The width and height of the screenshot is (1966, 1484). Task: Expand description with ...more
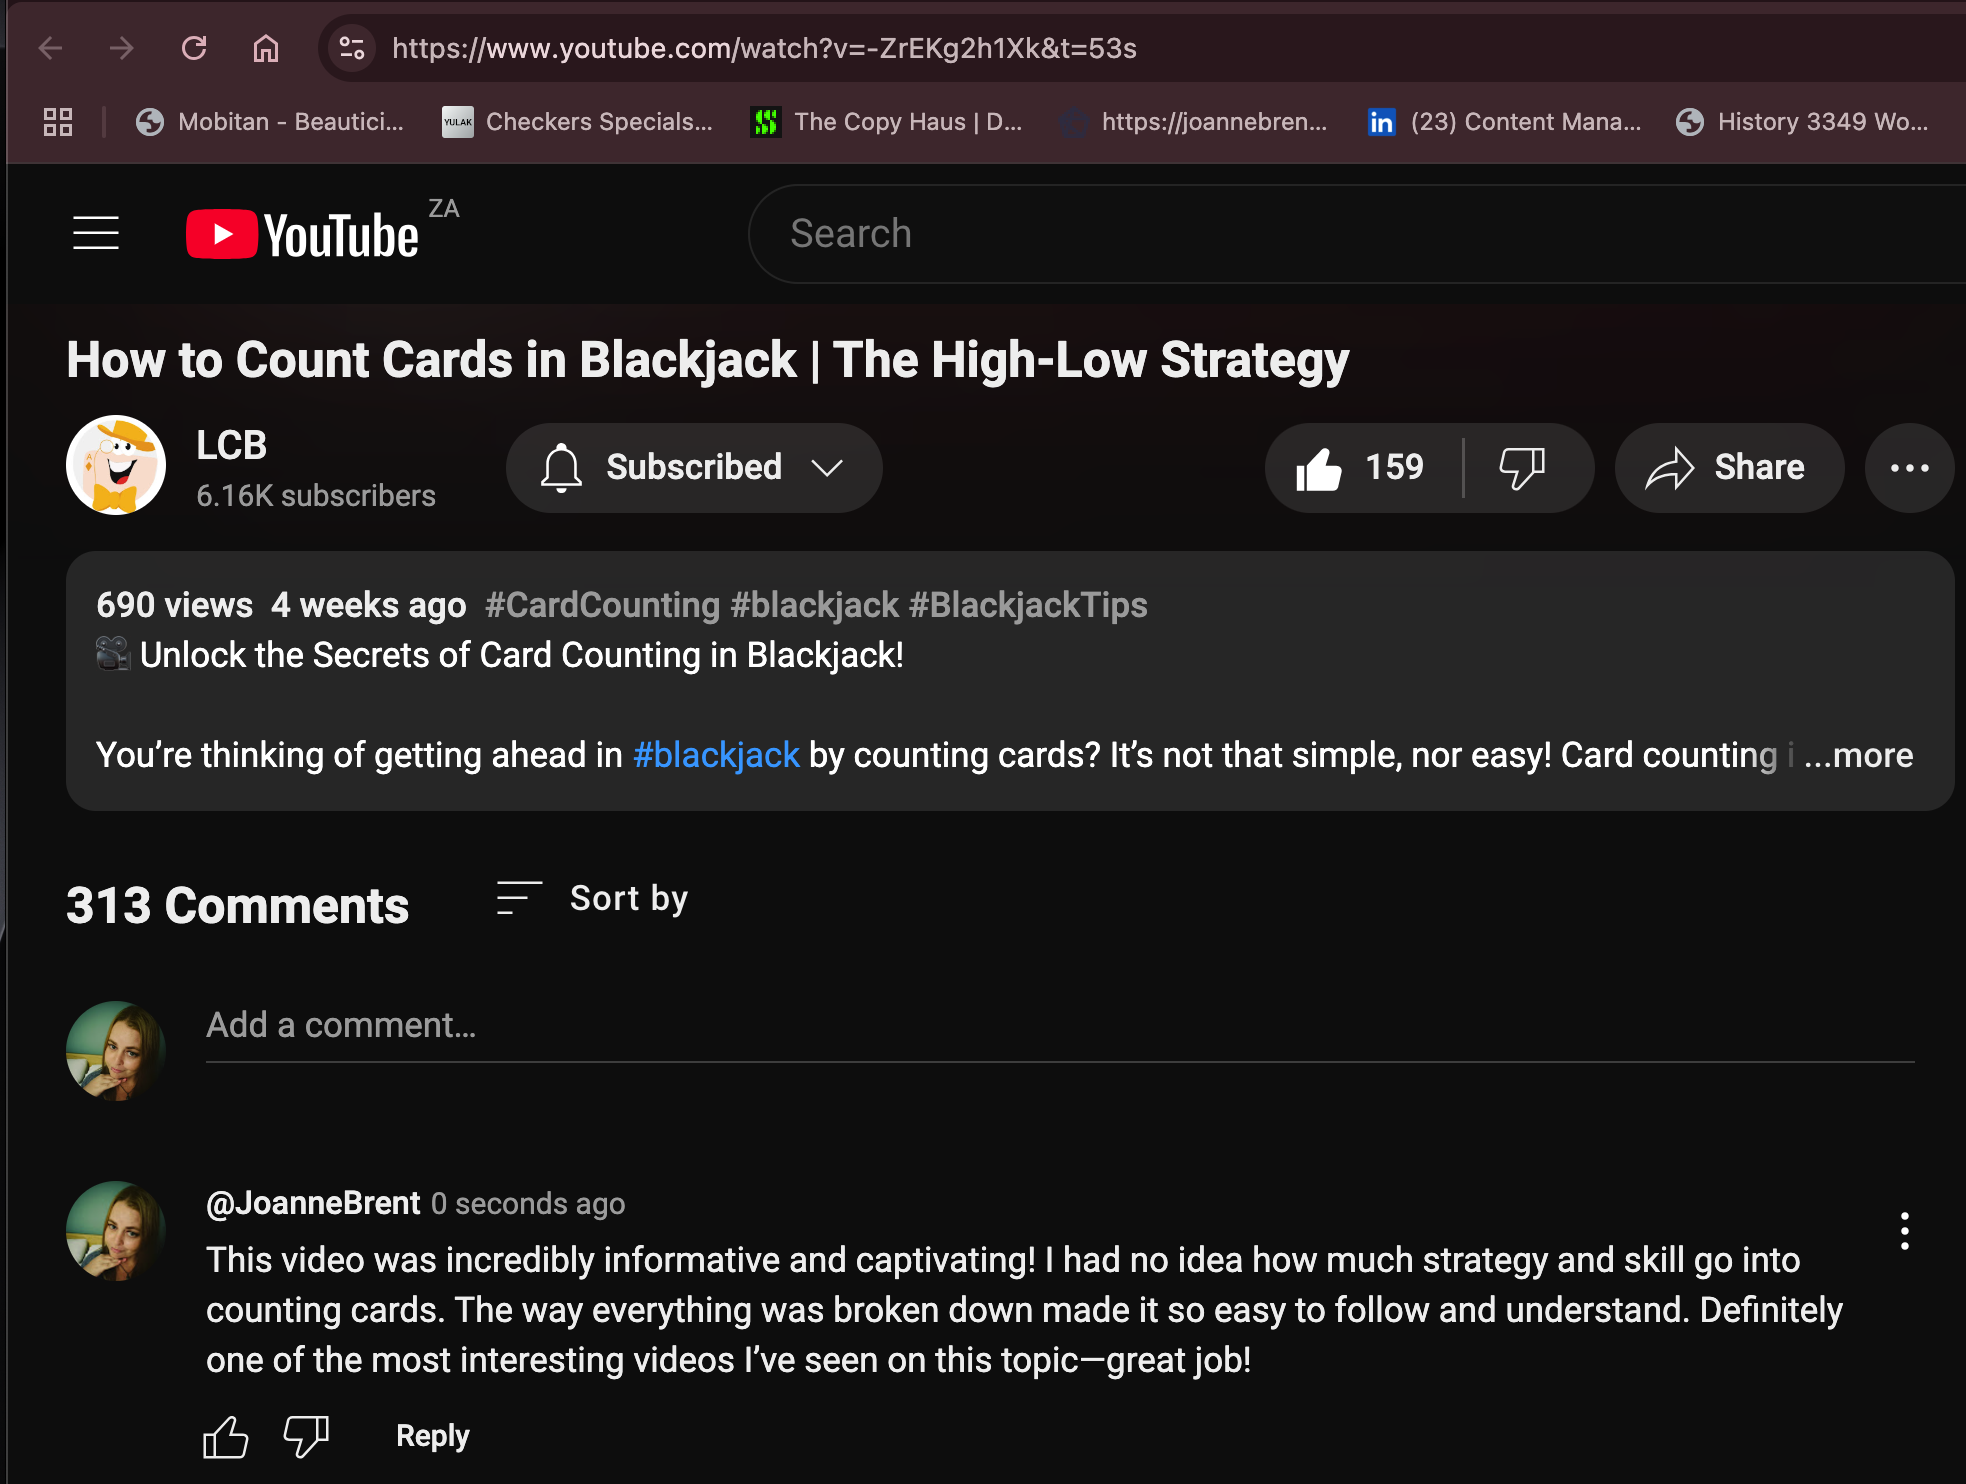(x=1859, y=755)
